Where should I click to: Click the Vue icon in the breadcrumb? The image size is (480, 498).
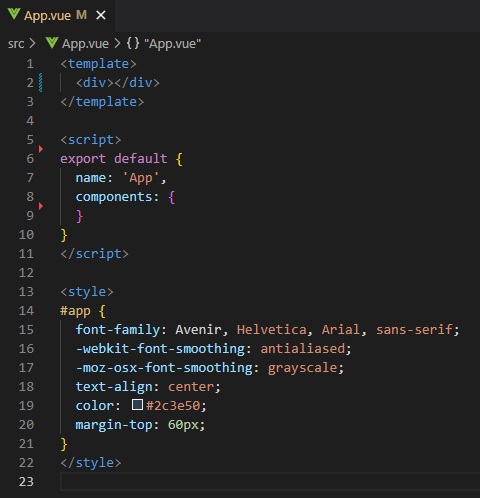[x=52, y=43]
